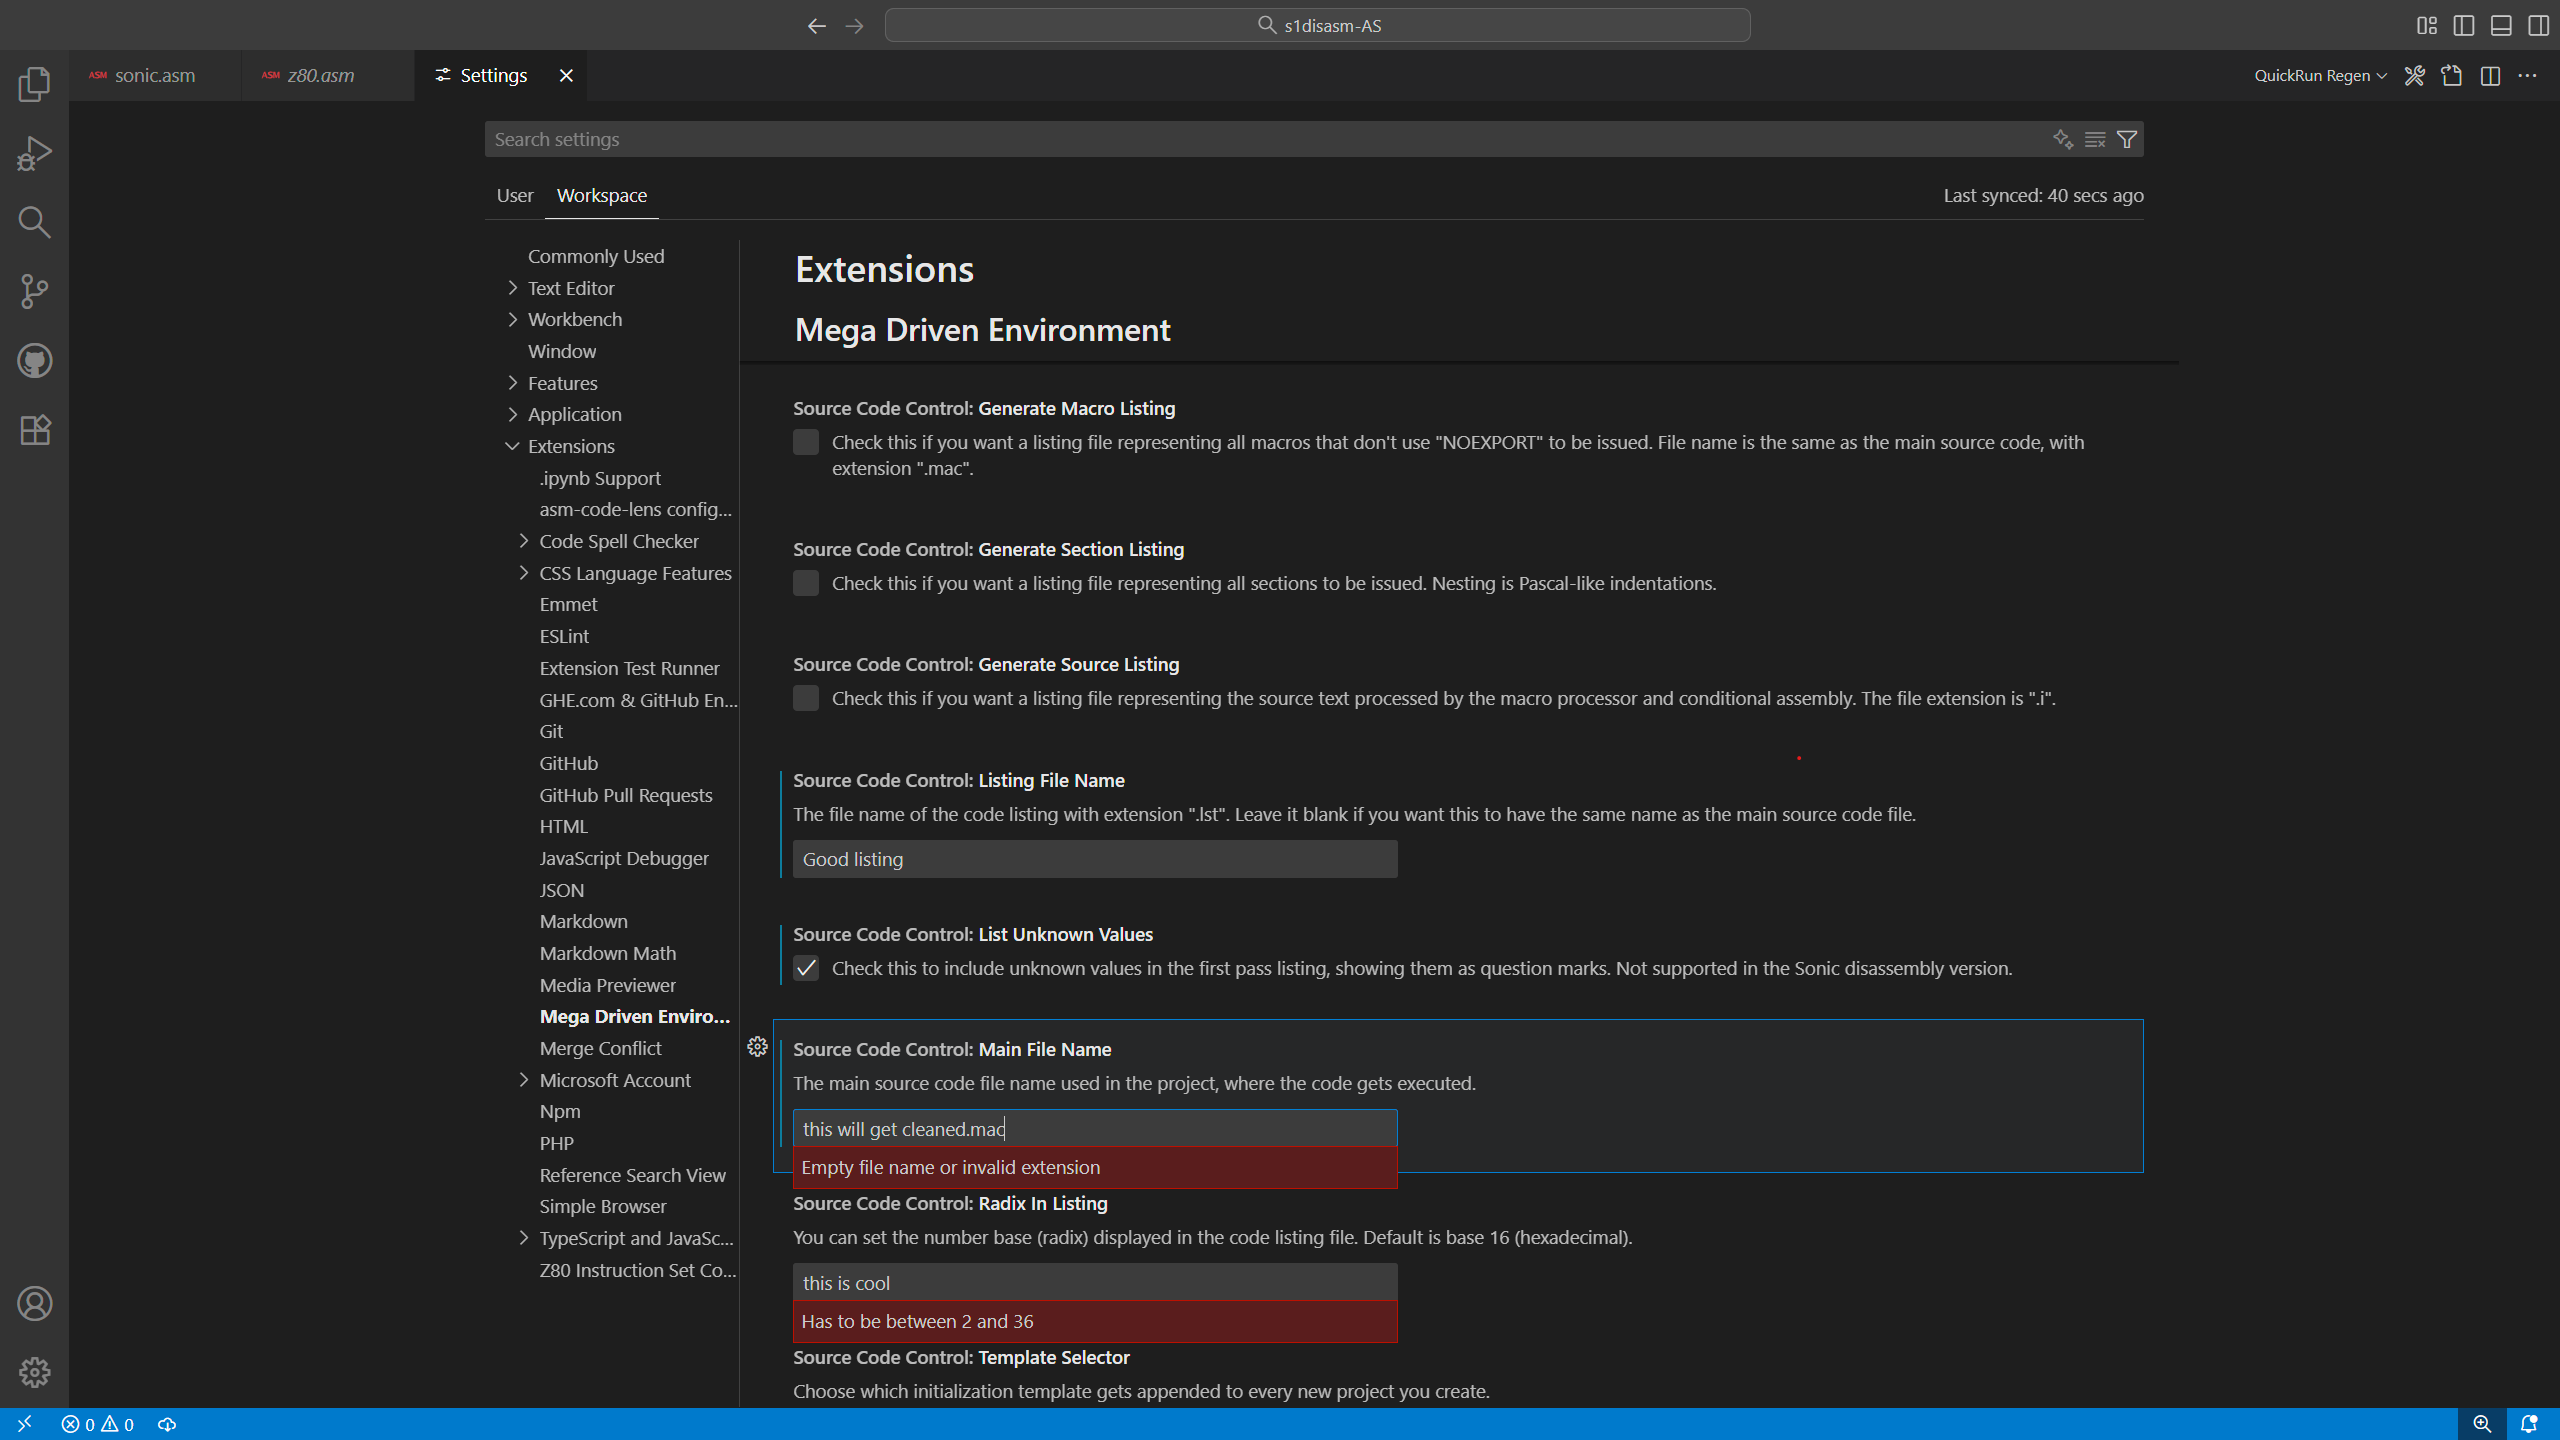Viewport: 2560px width, 1440px height.
Task: Open the Run and Debug view
Action: 34,153
